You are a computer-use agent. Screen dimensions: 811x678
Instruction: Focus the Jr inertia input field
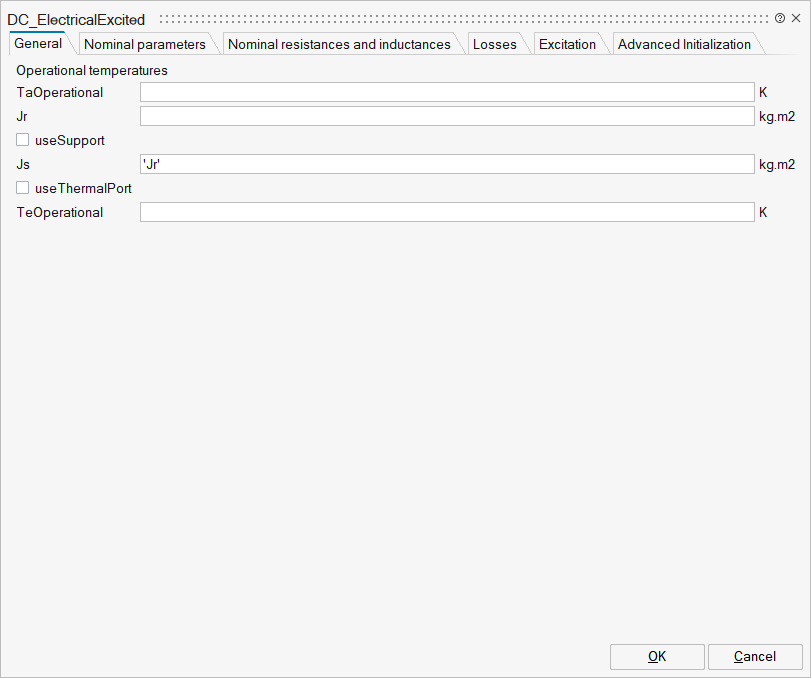446,116
